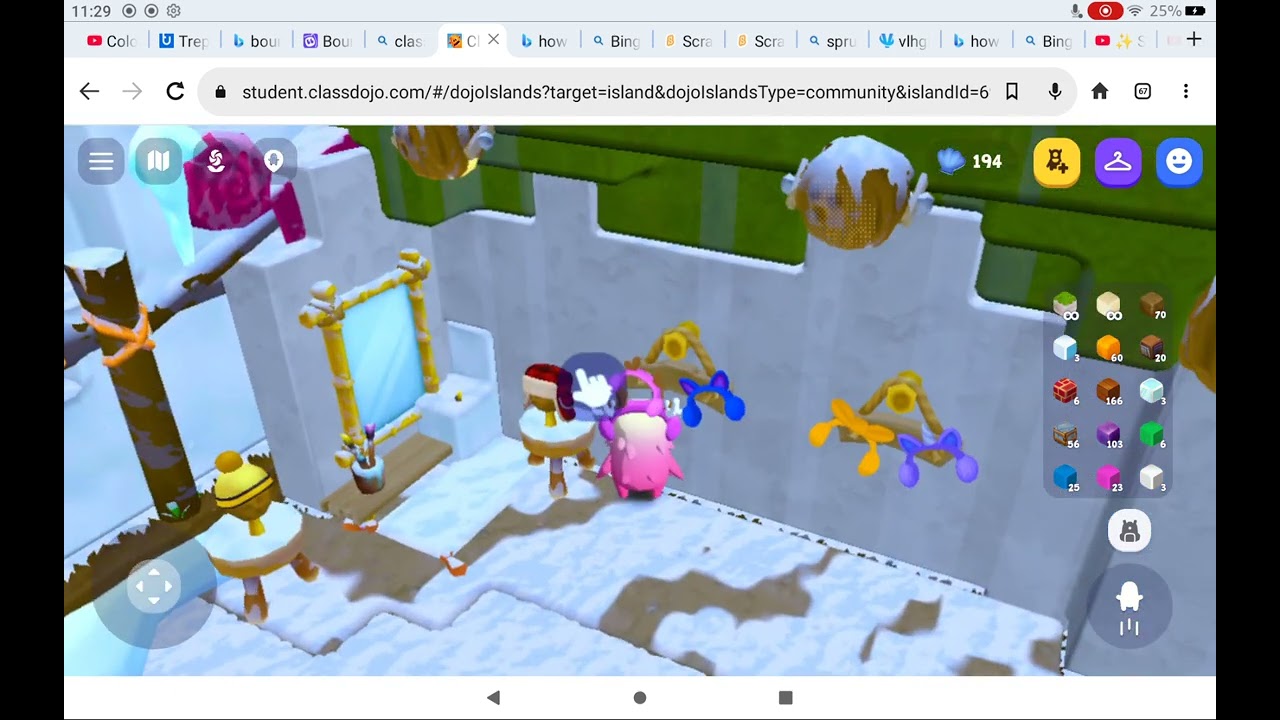Click the browser forward arrow
The image size is (1280, 720).
click(x=132, y=91)
